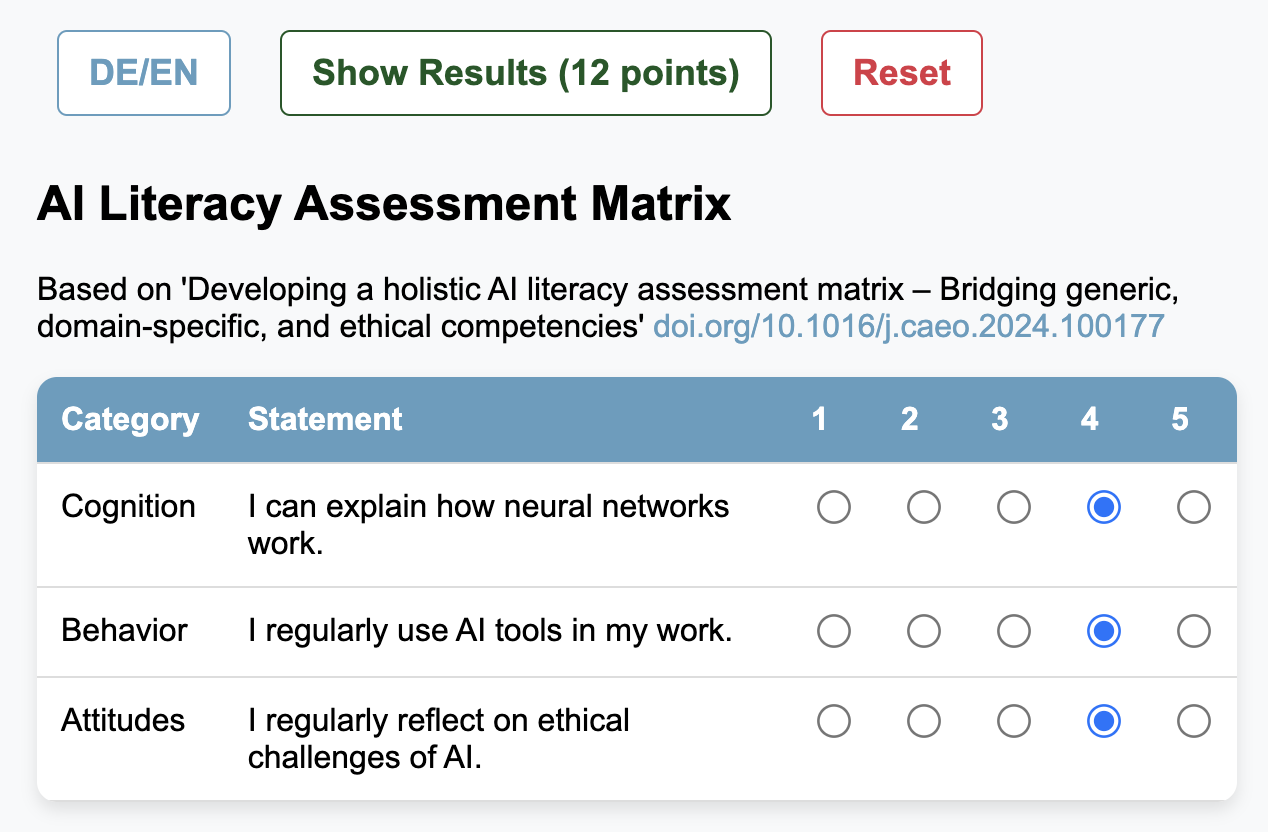Choose rating 3 in the Behavior row

coord(1014,631)
